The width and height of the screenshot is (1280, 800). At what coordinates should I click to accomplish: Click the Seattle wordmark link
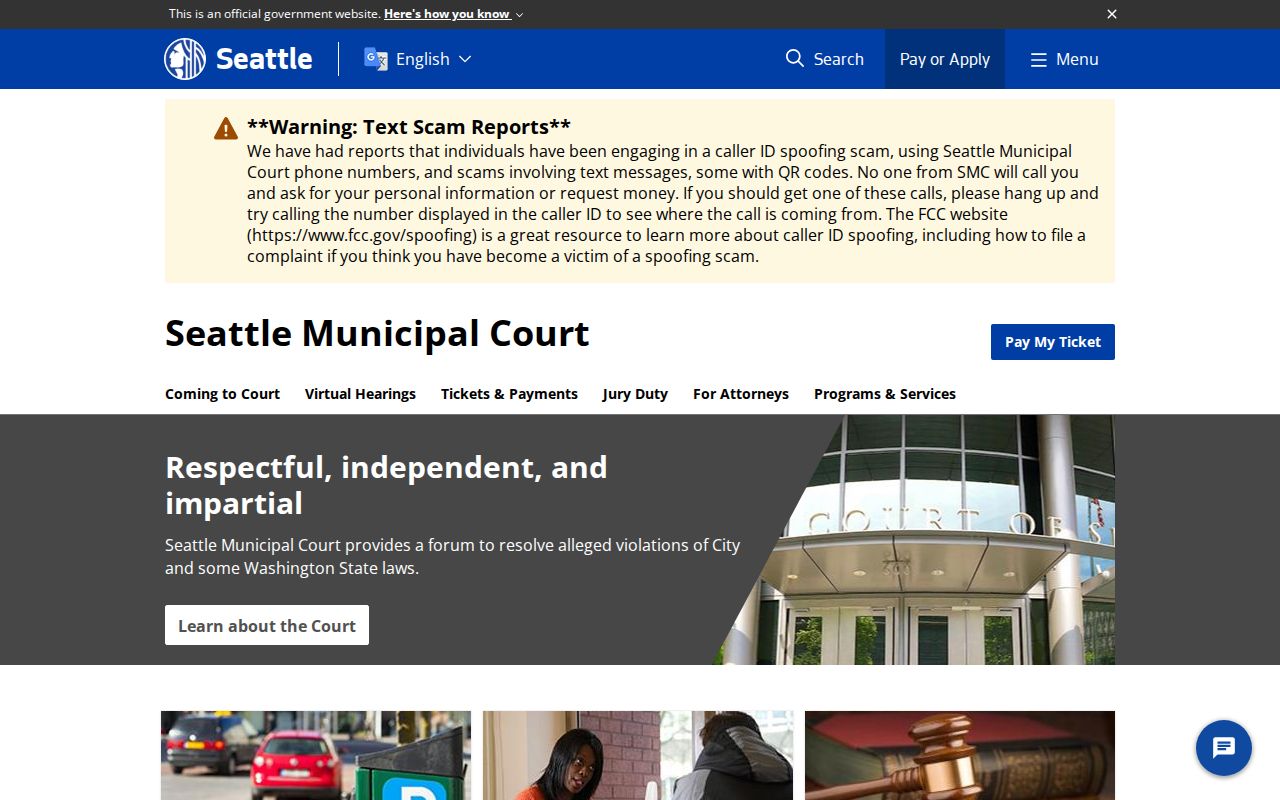click(264, 59)
